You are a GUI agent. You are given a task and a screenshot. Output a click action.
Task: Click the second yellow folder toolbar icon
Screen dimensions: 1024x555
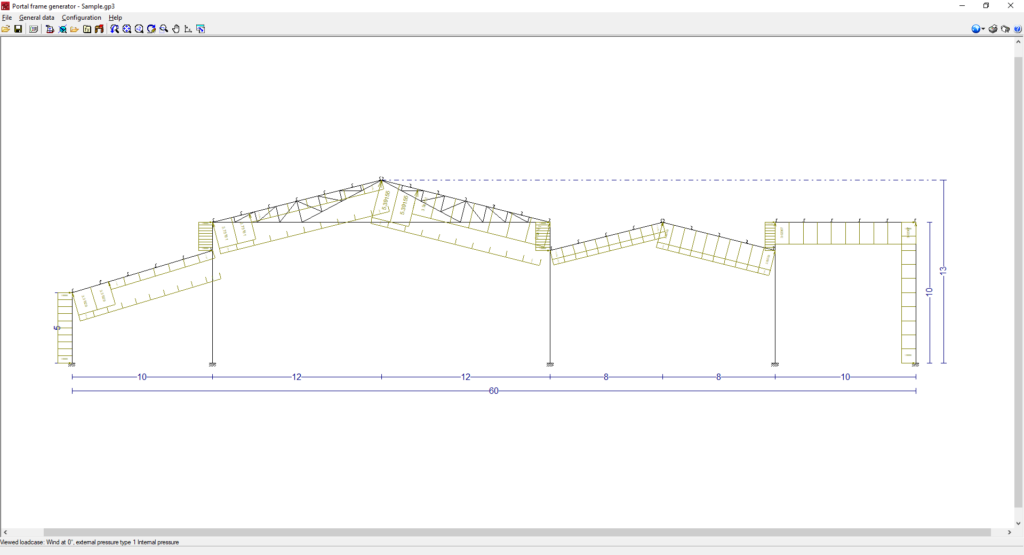(74, 29)
